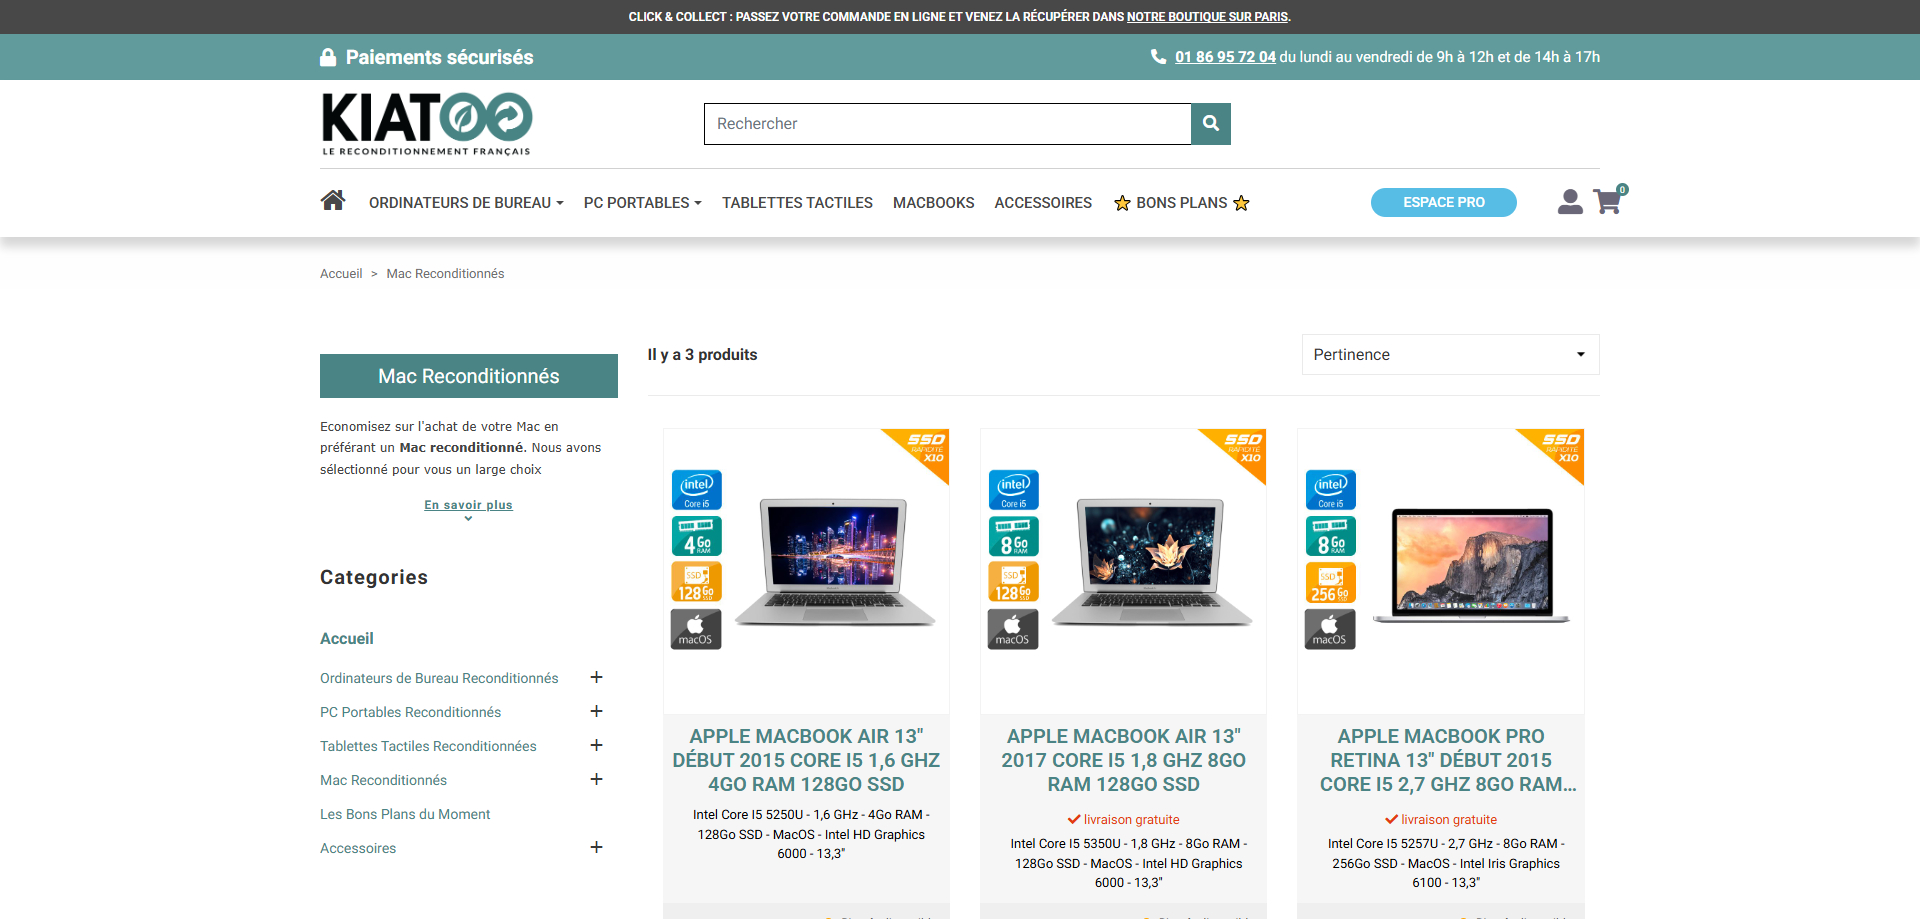Click macOS badge on MacBook Pro Retina
1920x919 pixels.
point(1330,629)
